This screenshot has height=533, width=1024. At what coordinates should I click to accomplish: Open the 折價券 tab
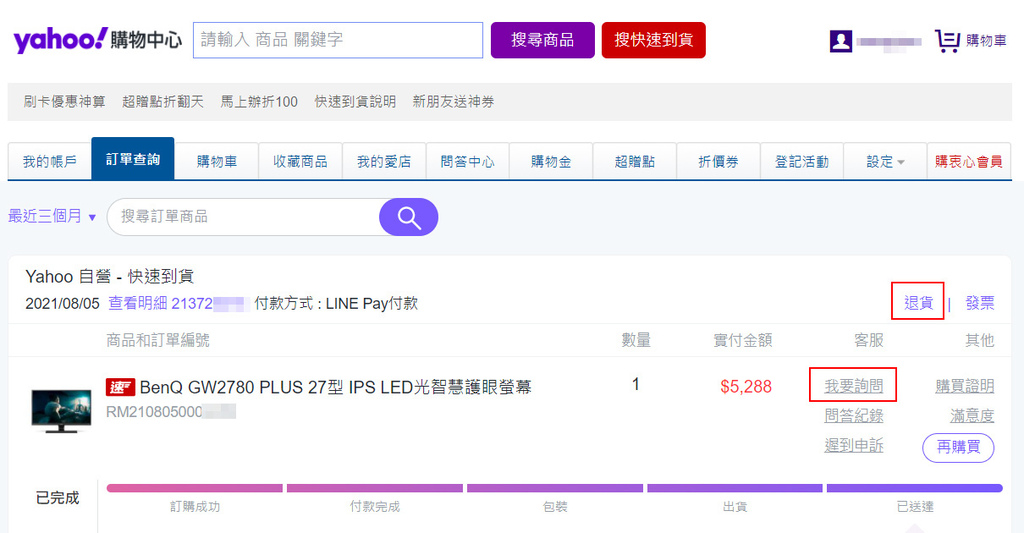718,161
